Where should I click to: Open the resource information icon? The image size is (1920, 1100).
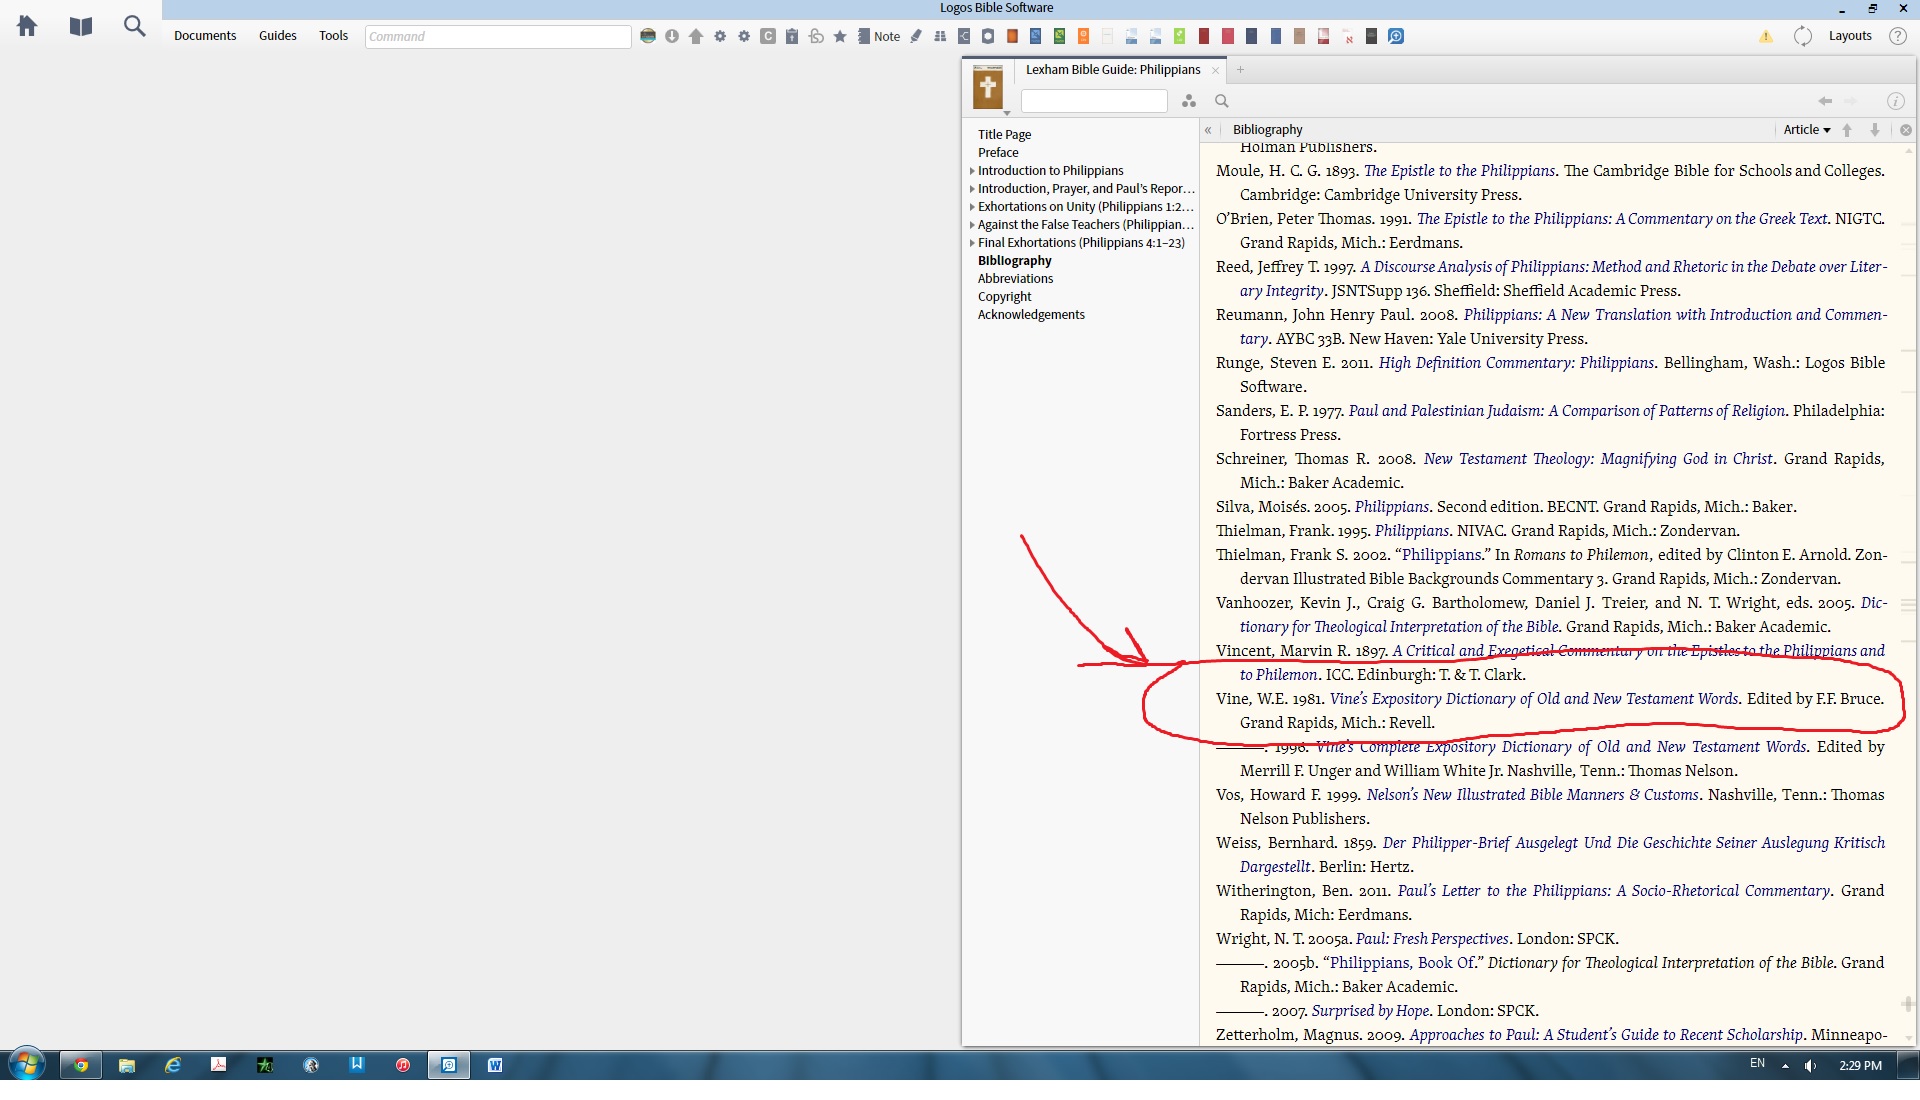point(1895,101)
